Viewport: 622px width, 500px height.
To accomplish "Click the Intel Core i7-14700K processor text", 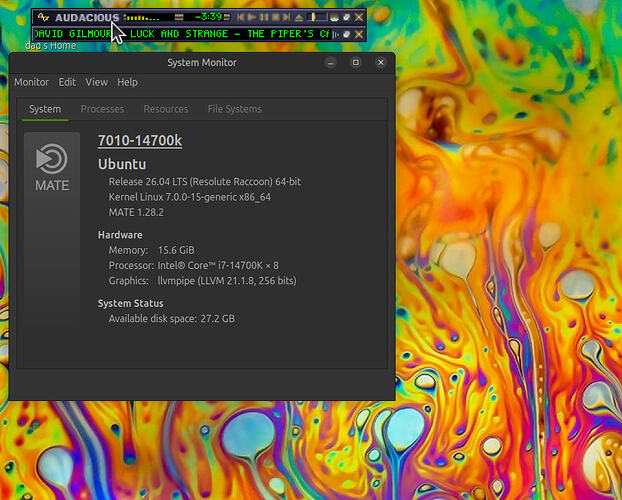I will pos(218,265).
